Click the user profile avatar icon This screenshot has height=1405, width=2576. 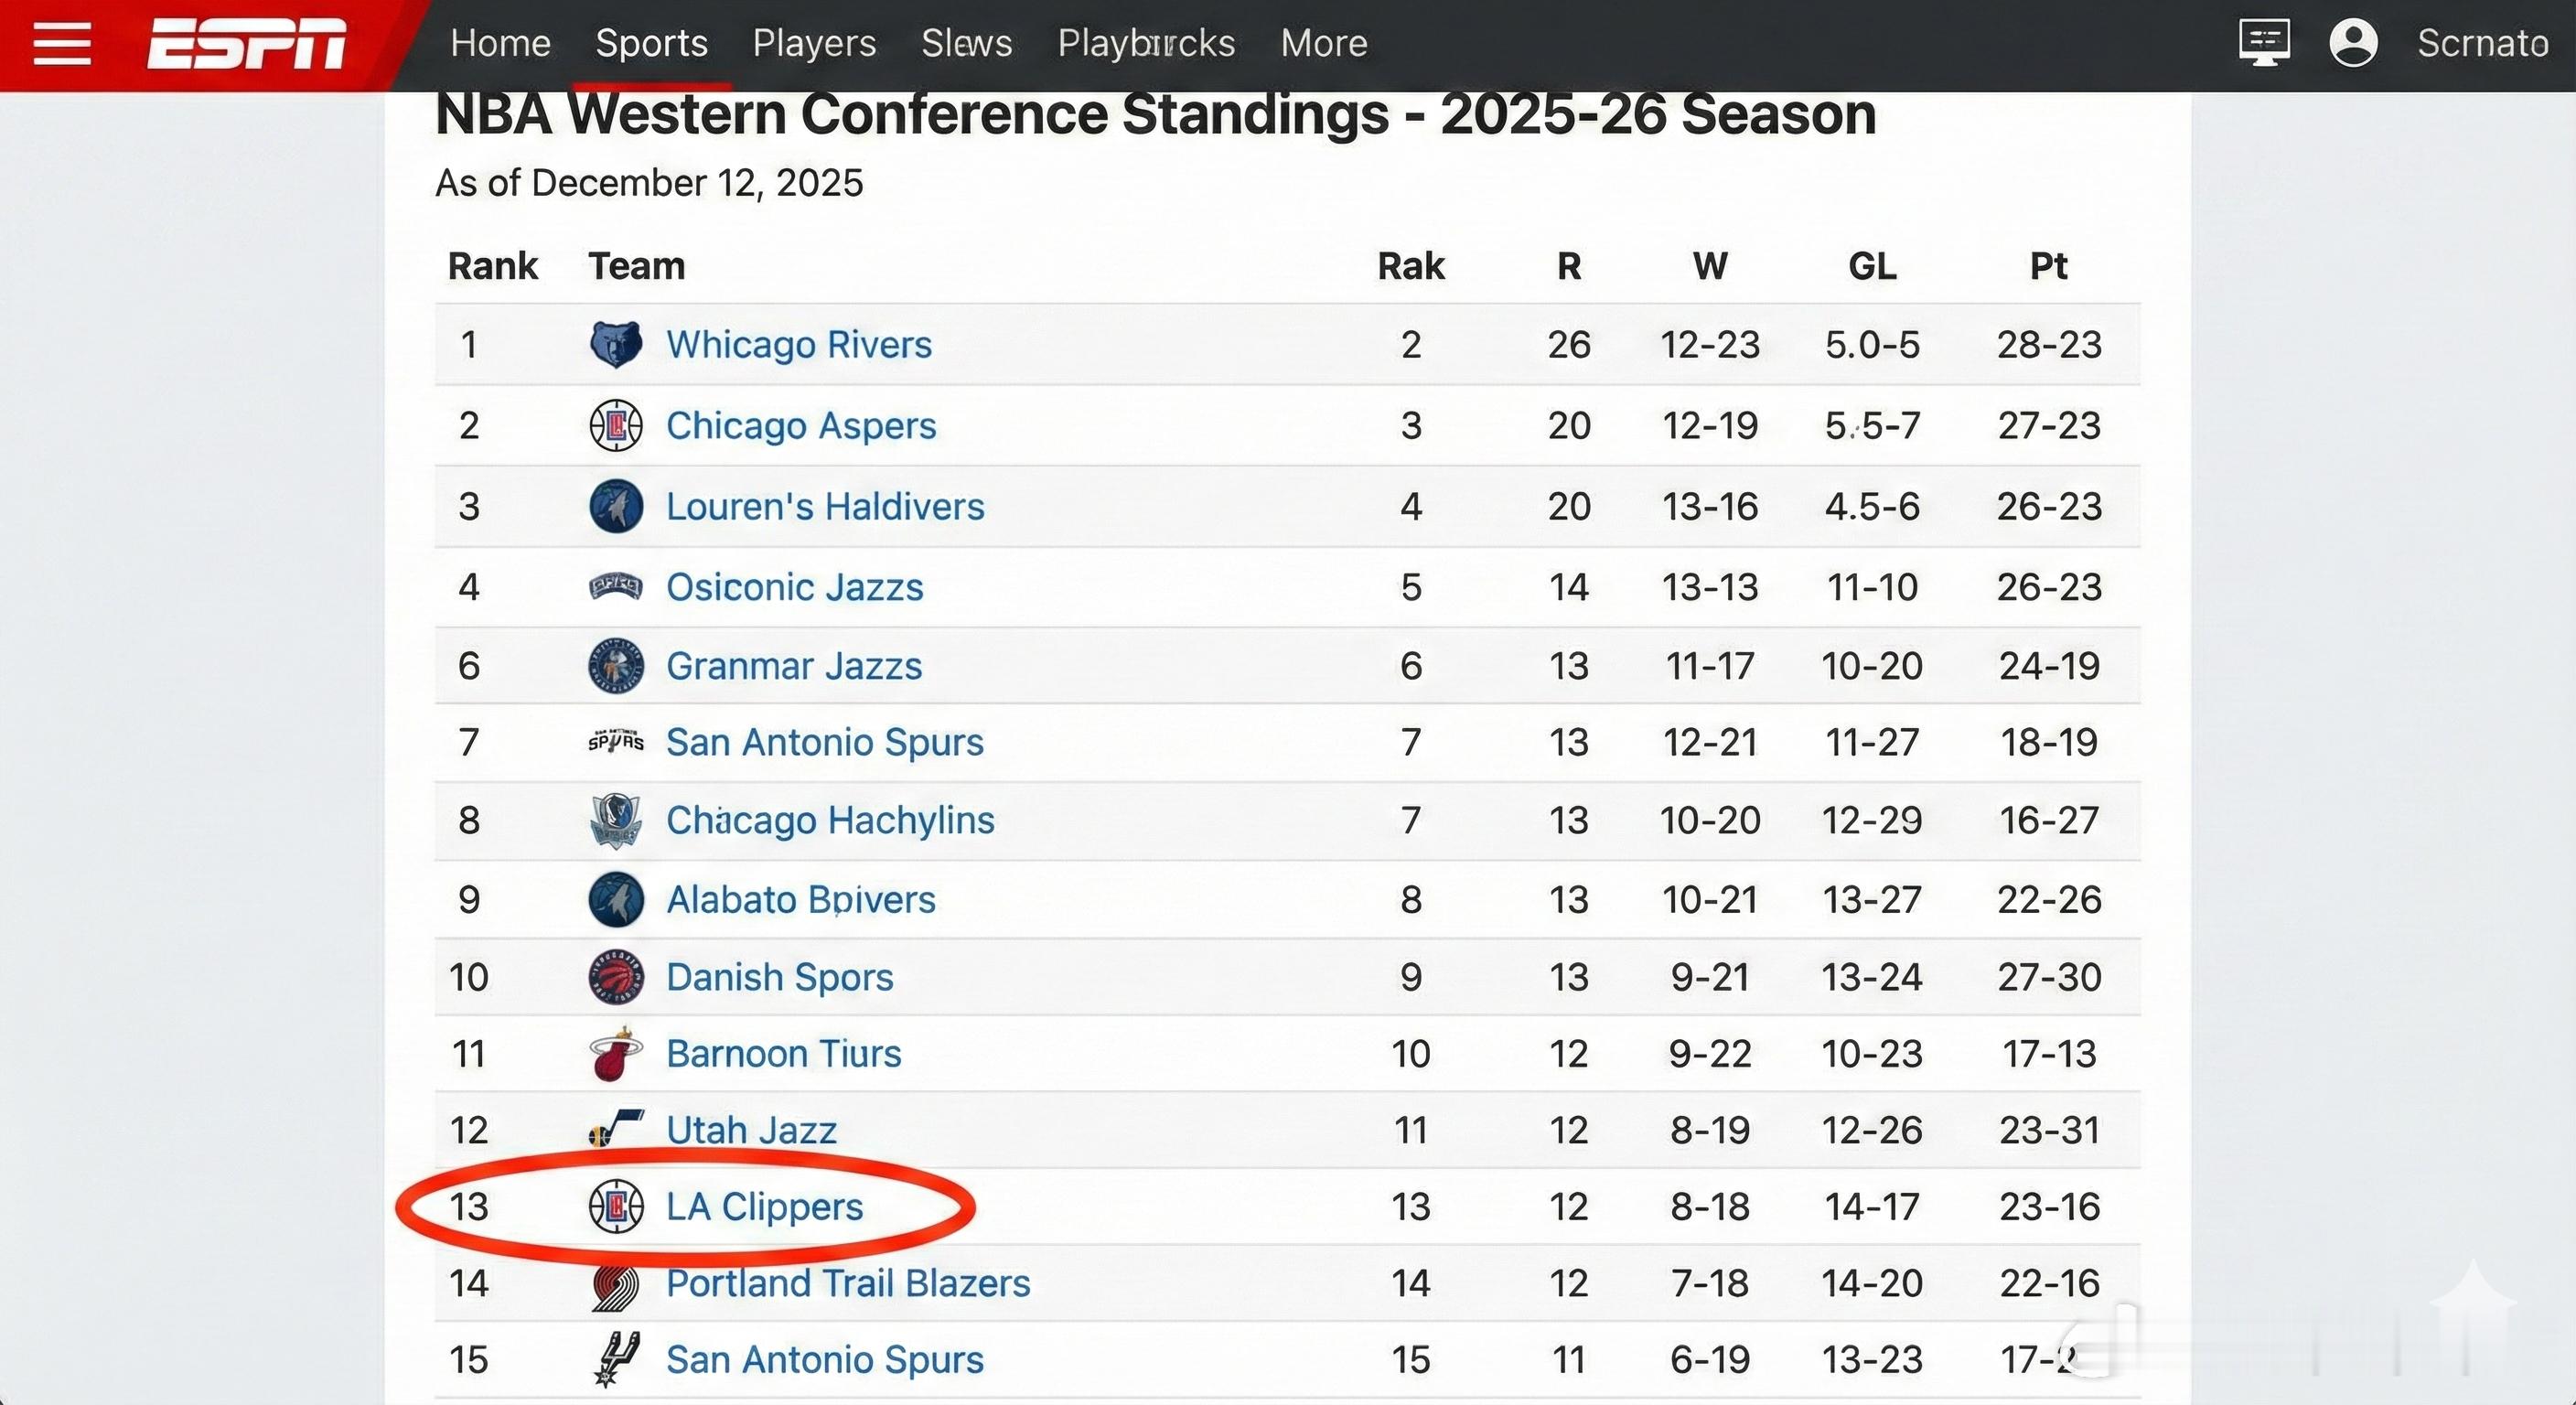tap(2353, 43)
